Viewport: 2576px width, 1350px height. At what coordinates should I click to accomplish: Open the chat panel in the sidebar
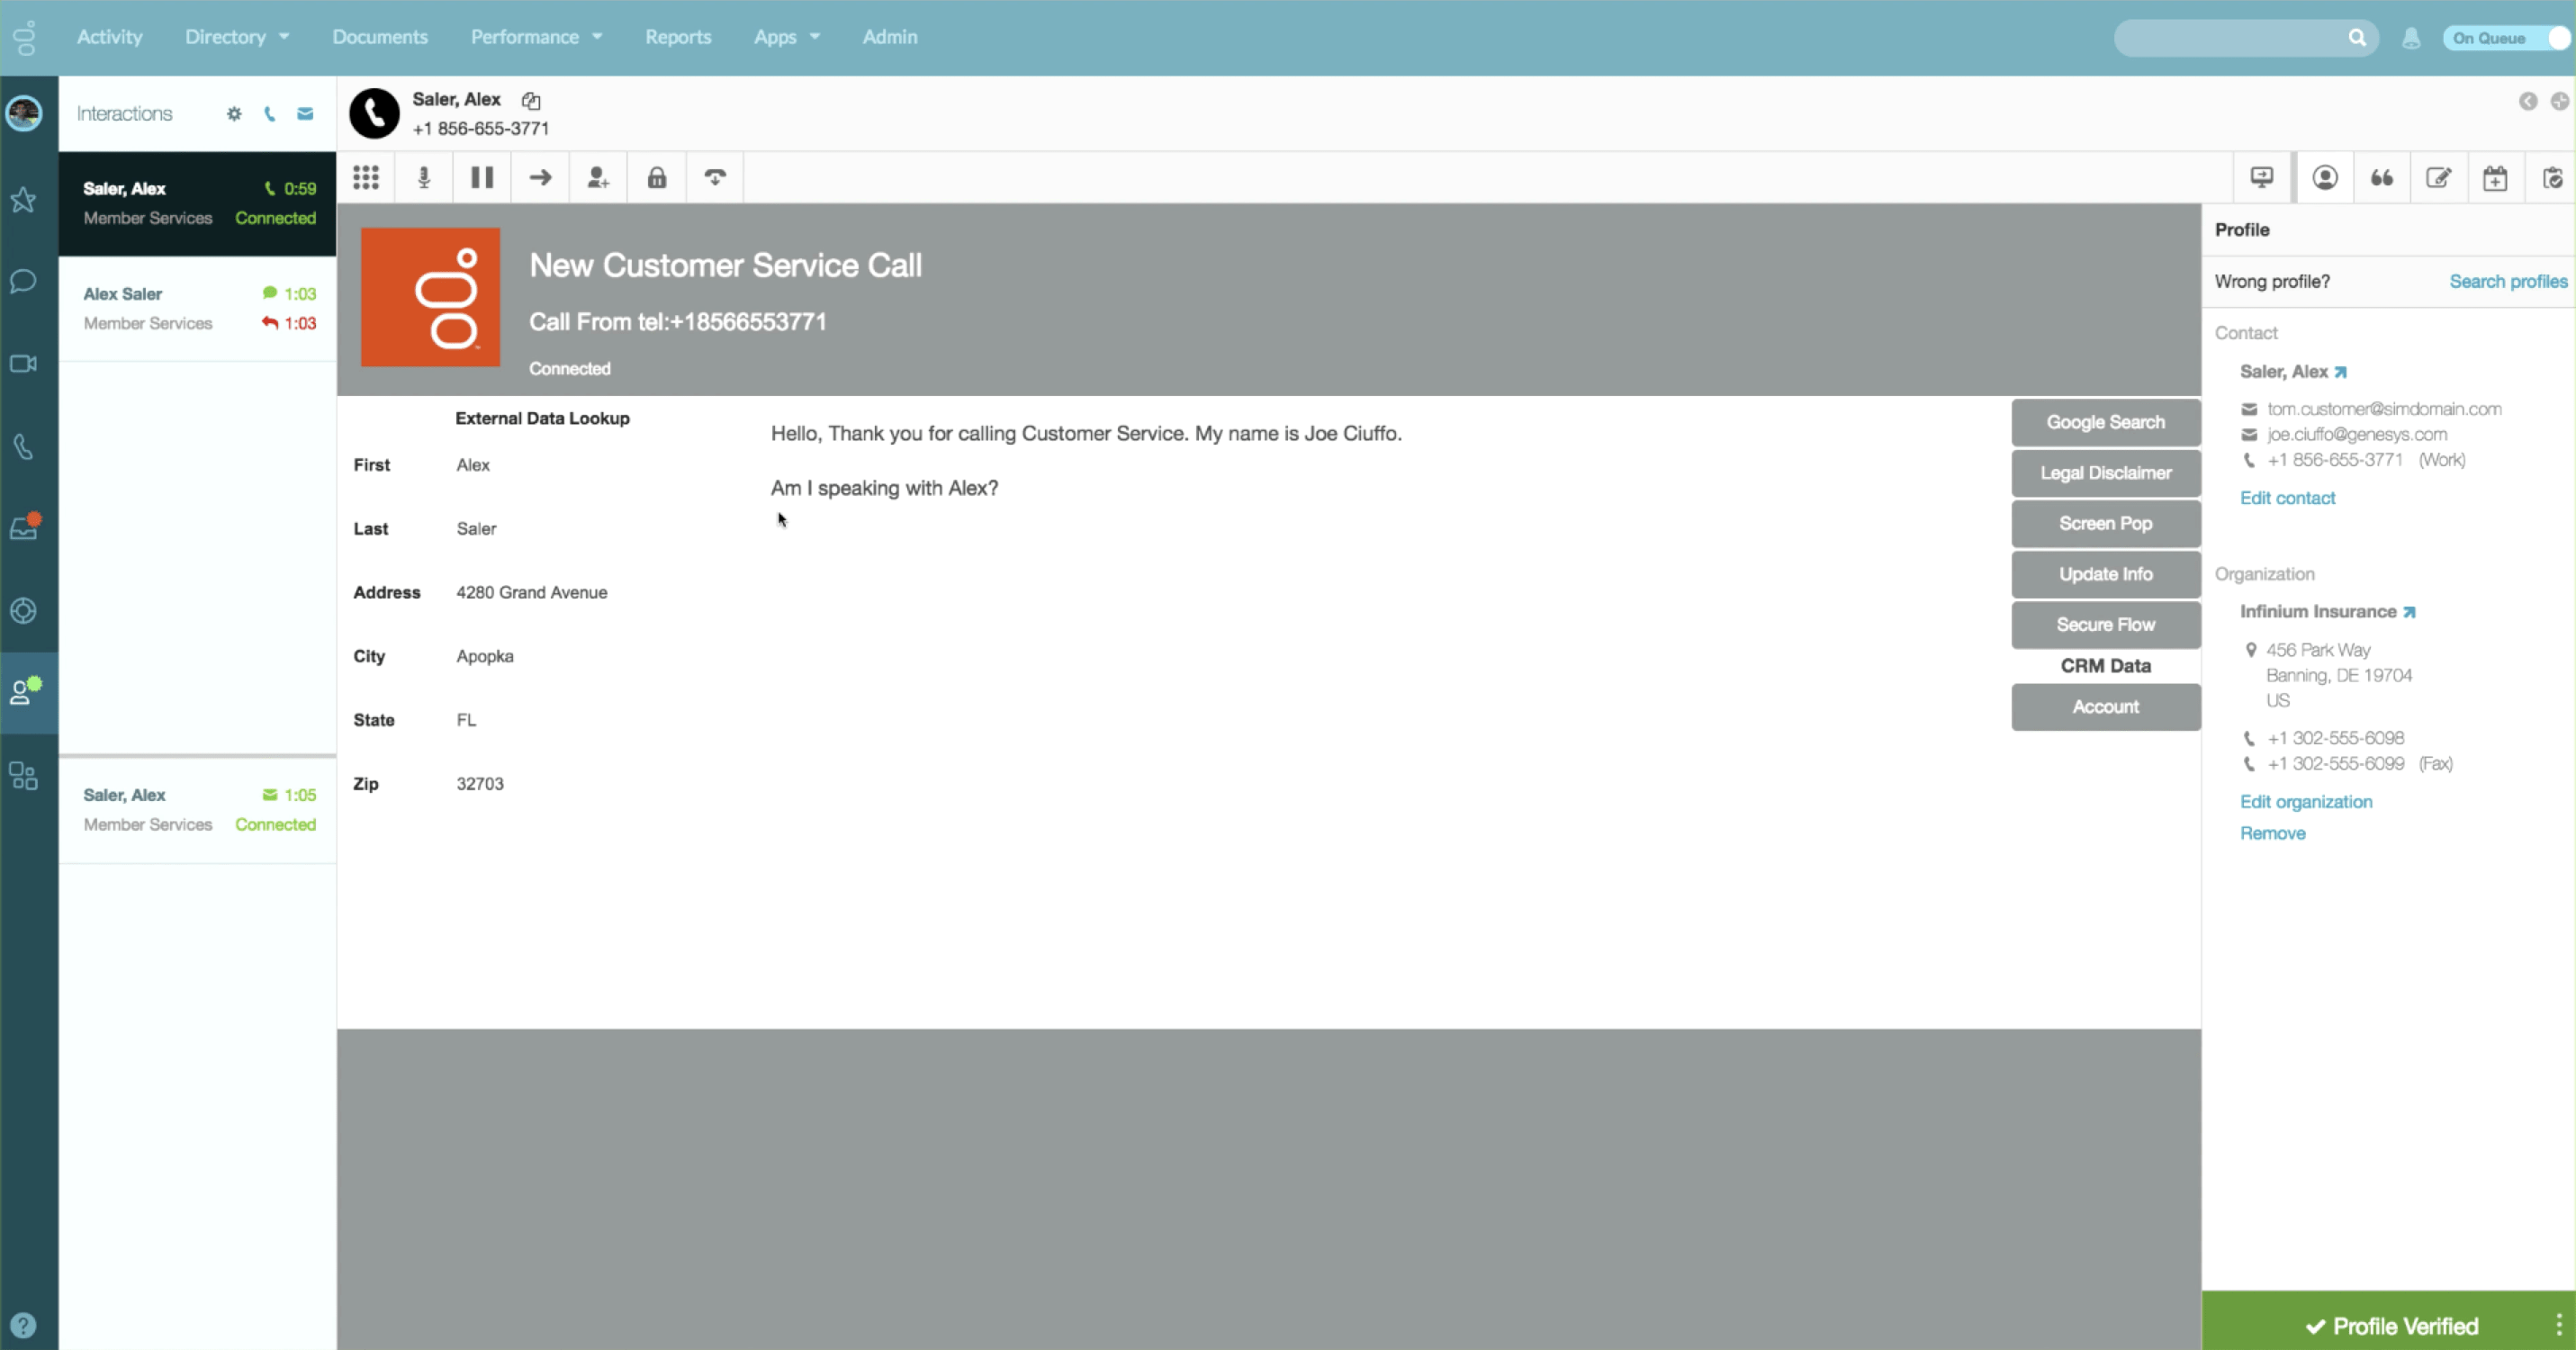(22, 281)
